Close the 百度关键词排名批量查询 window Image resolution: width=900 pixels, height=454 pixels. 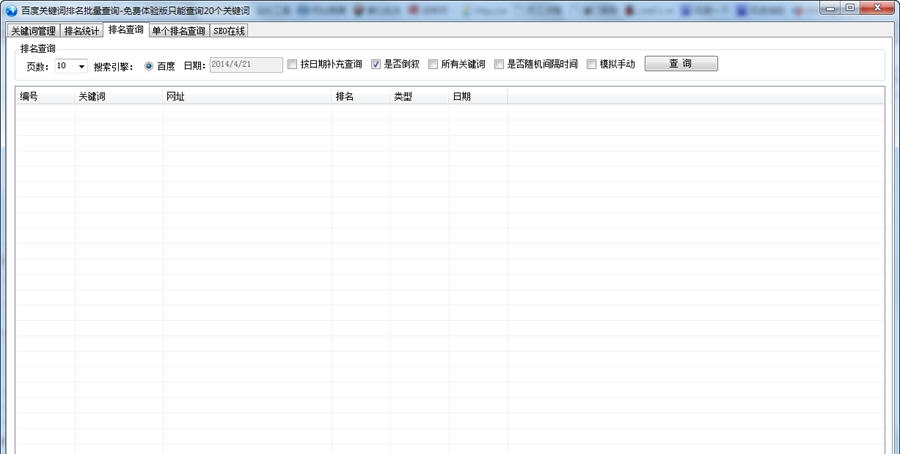(x=877, y=7)
